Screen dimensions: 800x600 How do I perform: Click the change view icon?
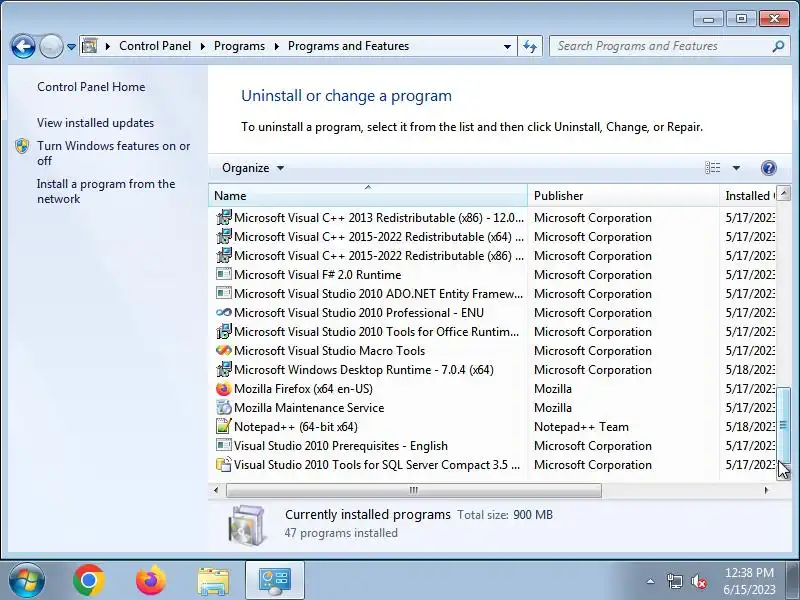[x=713, y=168]
